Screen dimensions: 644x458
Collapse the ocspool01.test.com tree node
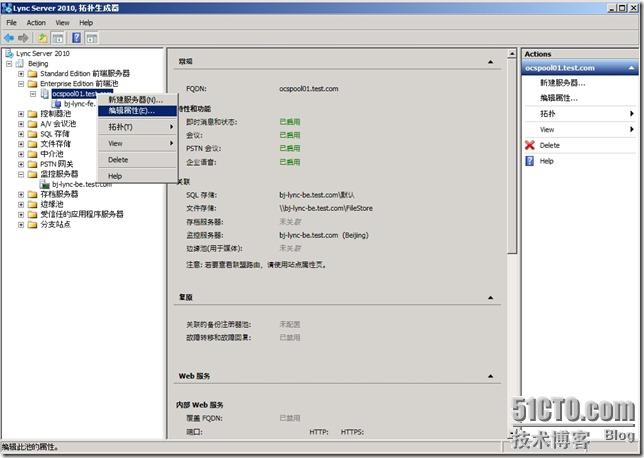click(33, 94)
